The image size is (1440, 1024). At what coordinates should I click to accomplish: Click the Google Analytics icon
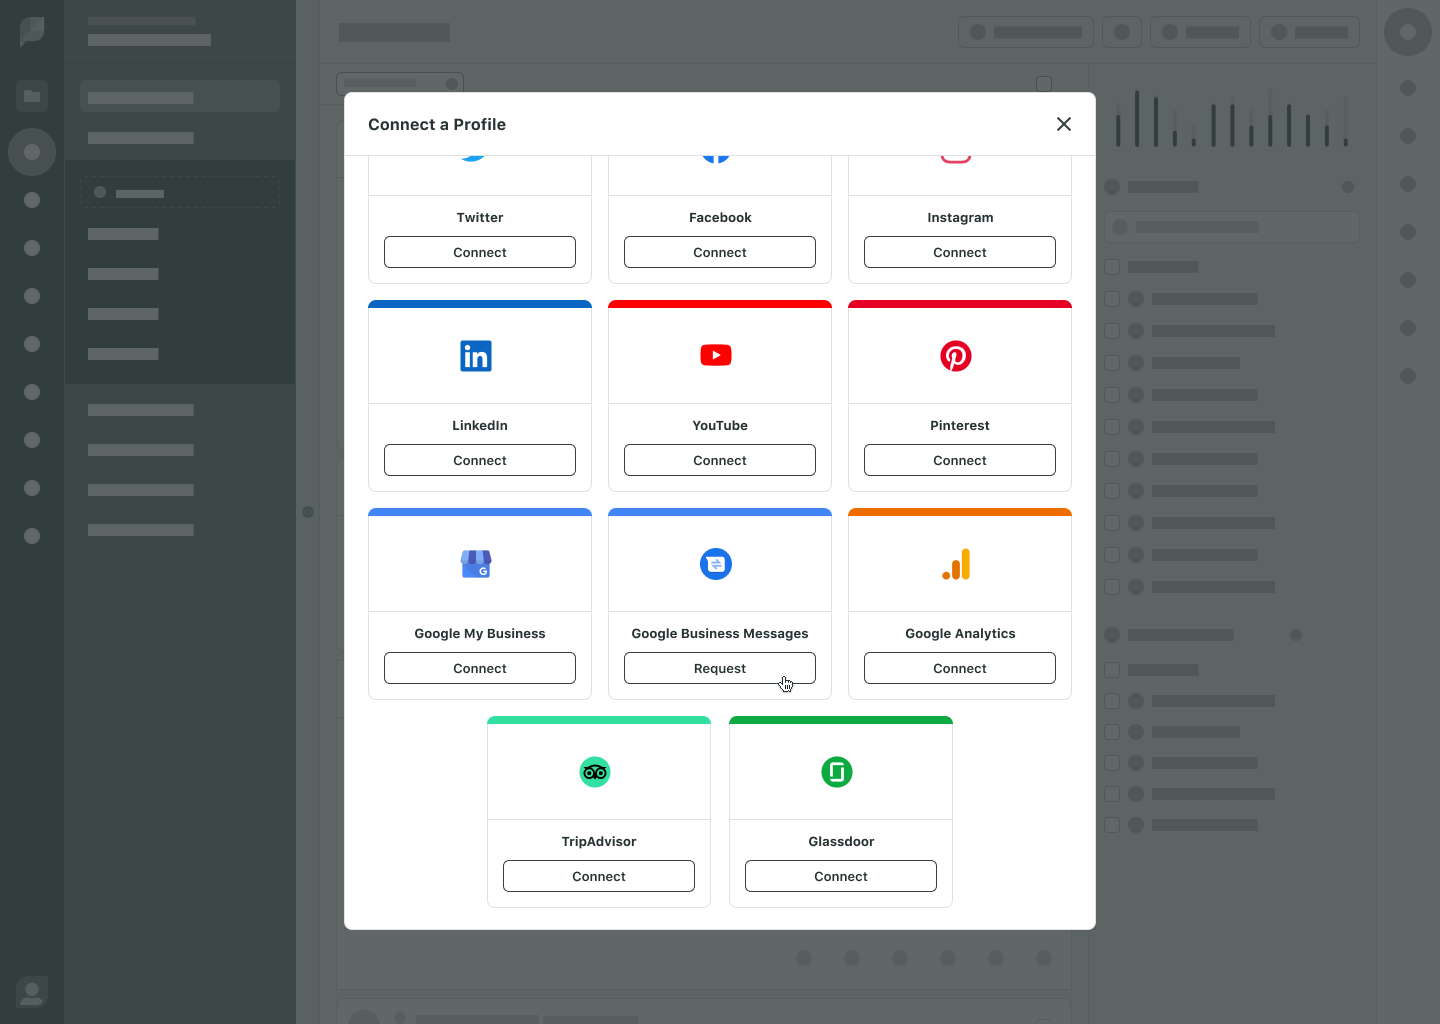click(x=956, y=564)
